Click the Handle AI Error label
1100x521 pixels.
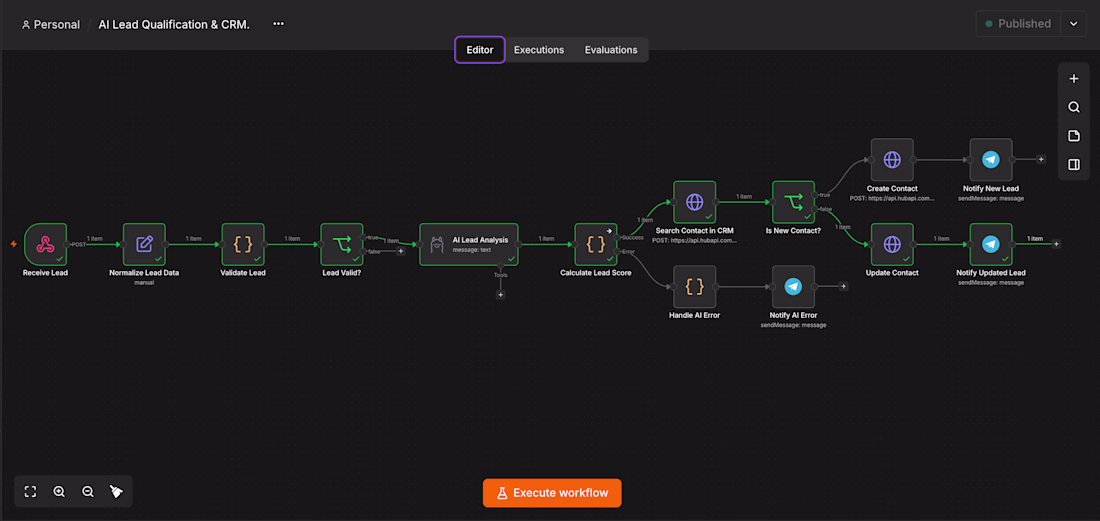pyautogui.click(x=695, y=316)
